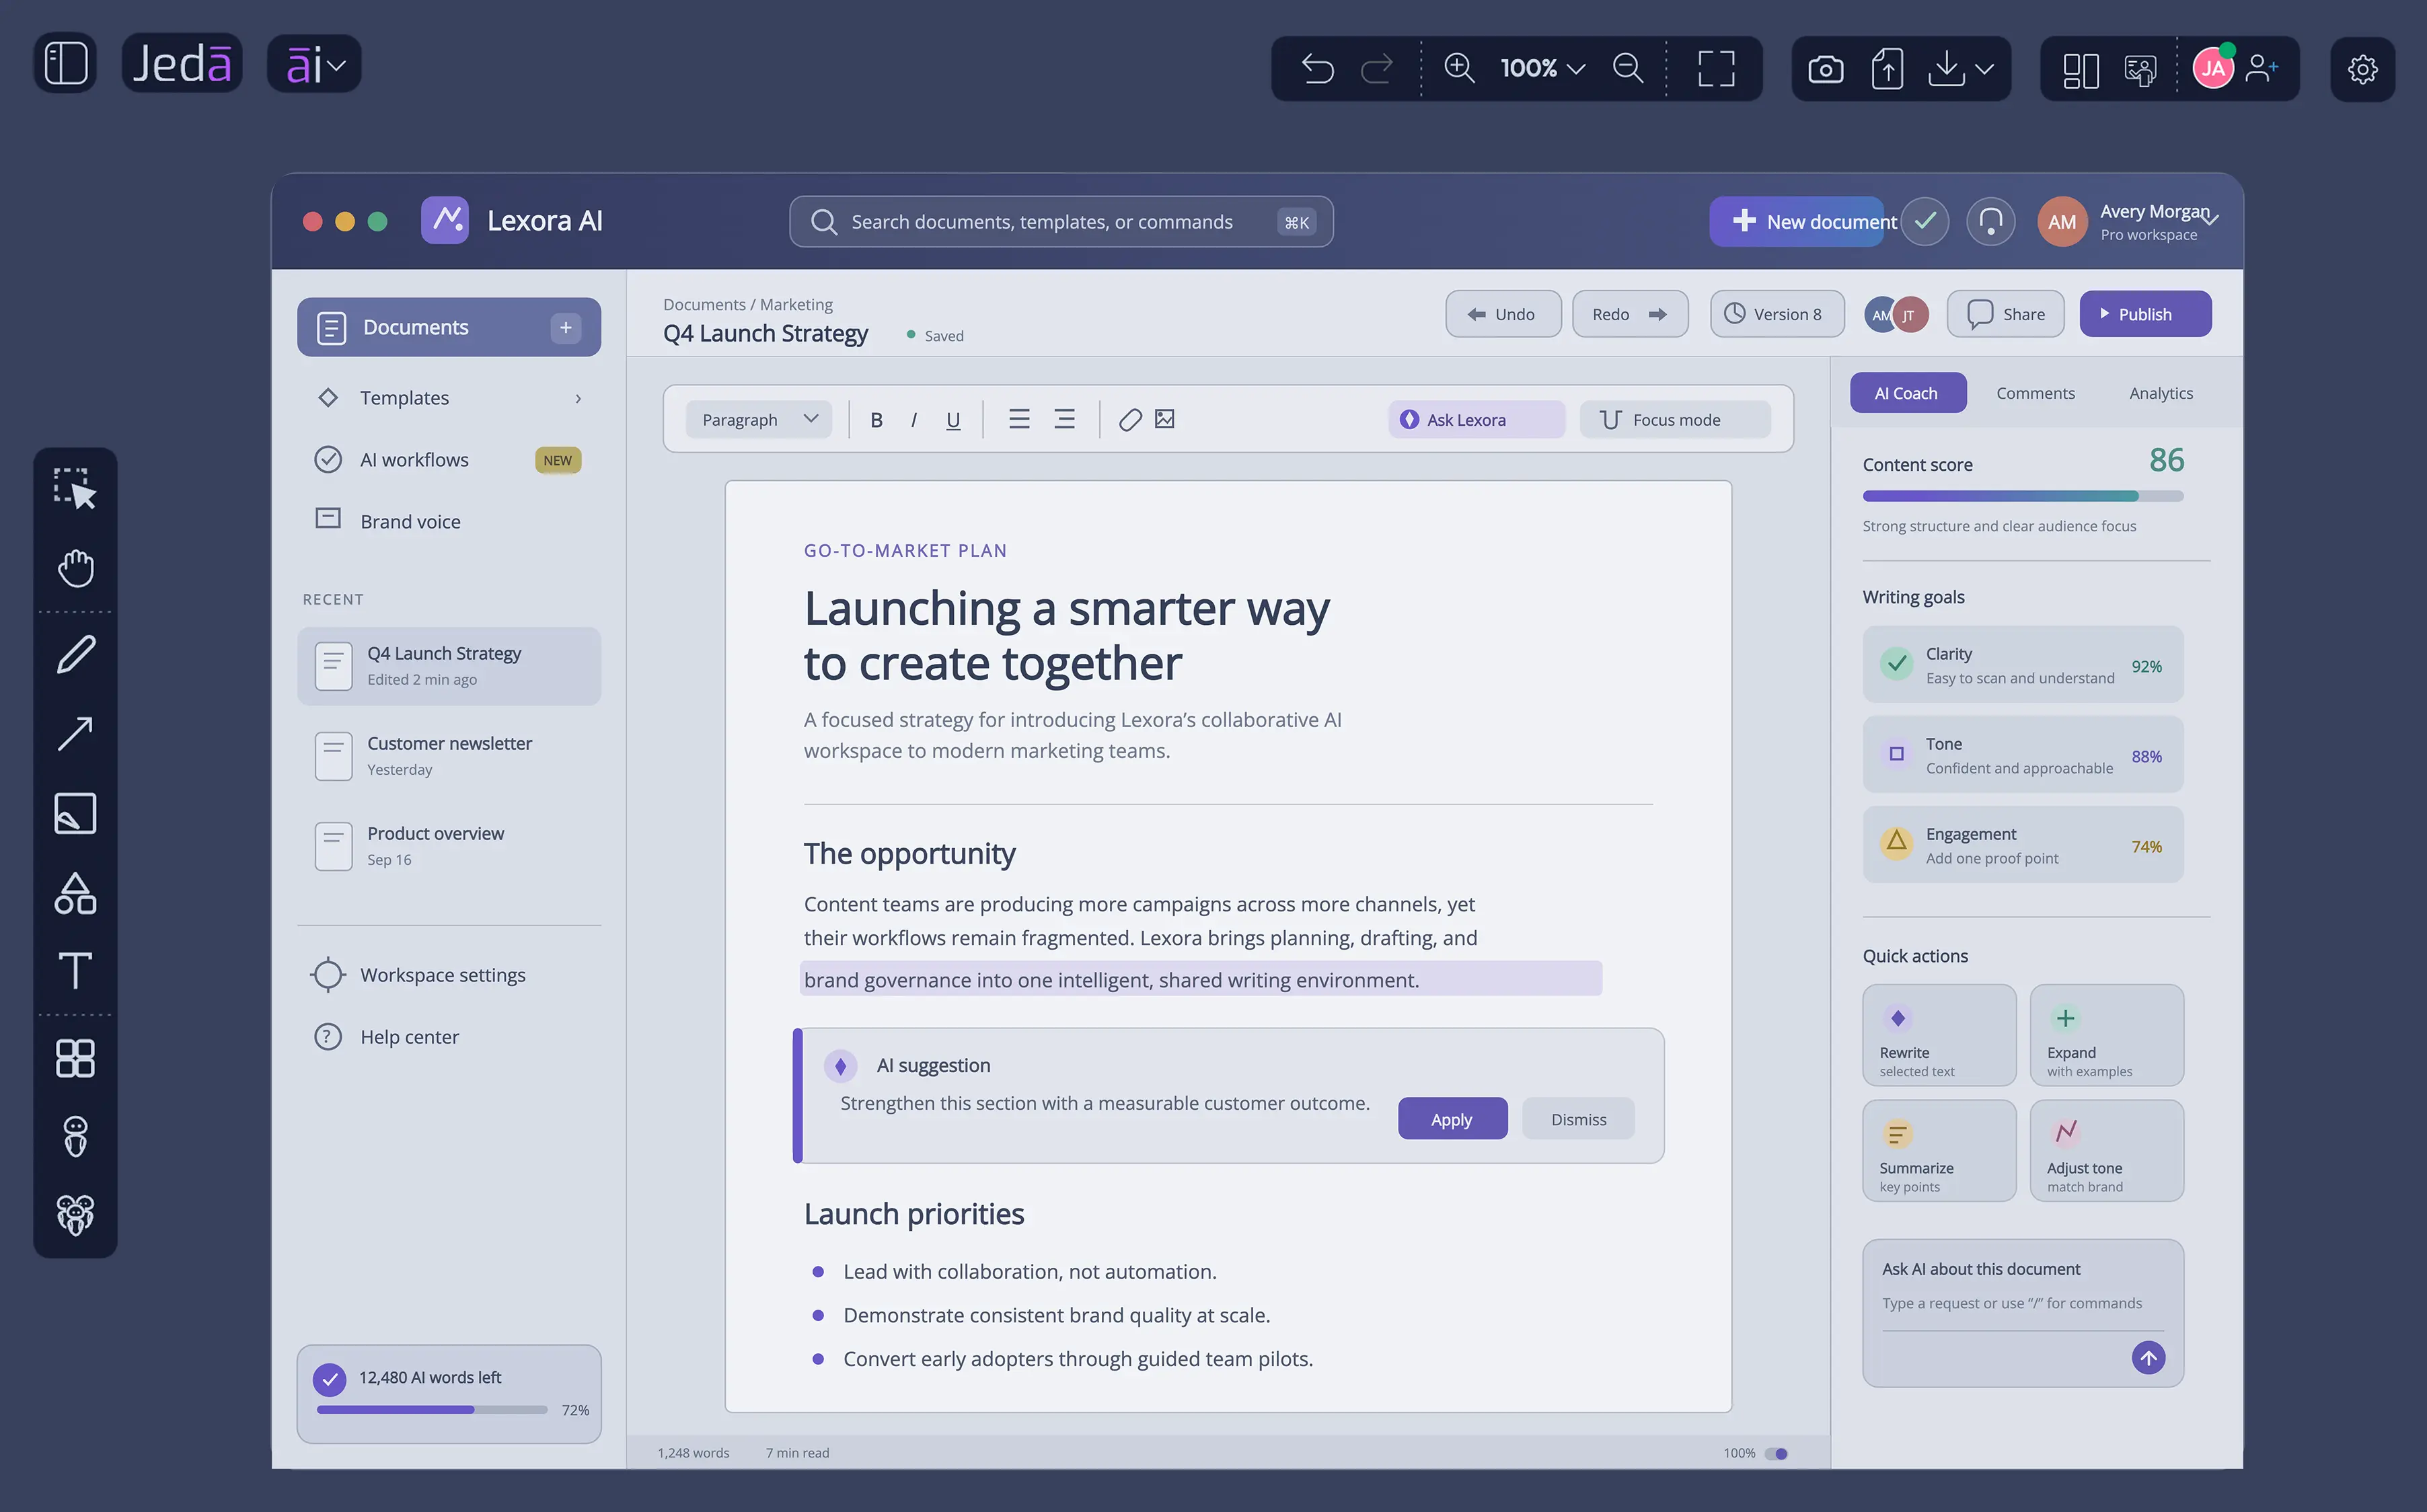Open the Jeda AI dropdown menu
Viewport: 2427px width, 1512px height.
click(x=314, y=64)
